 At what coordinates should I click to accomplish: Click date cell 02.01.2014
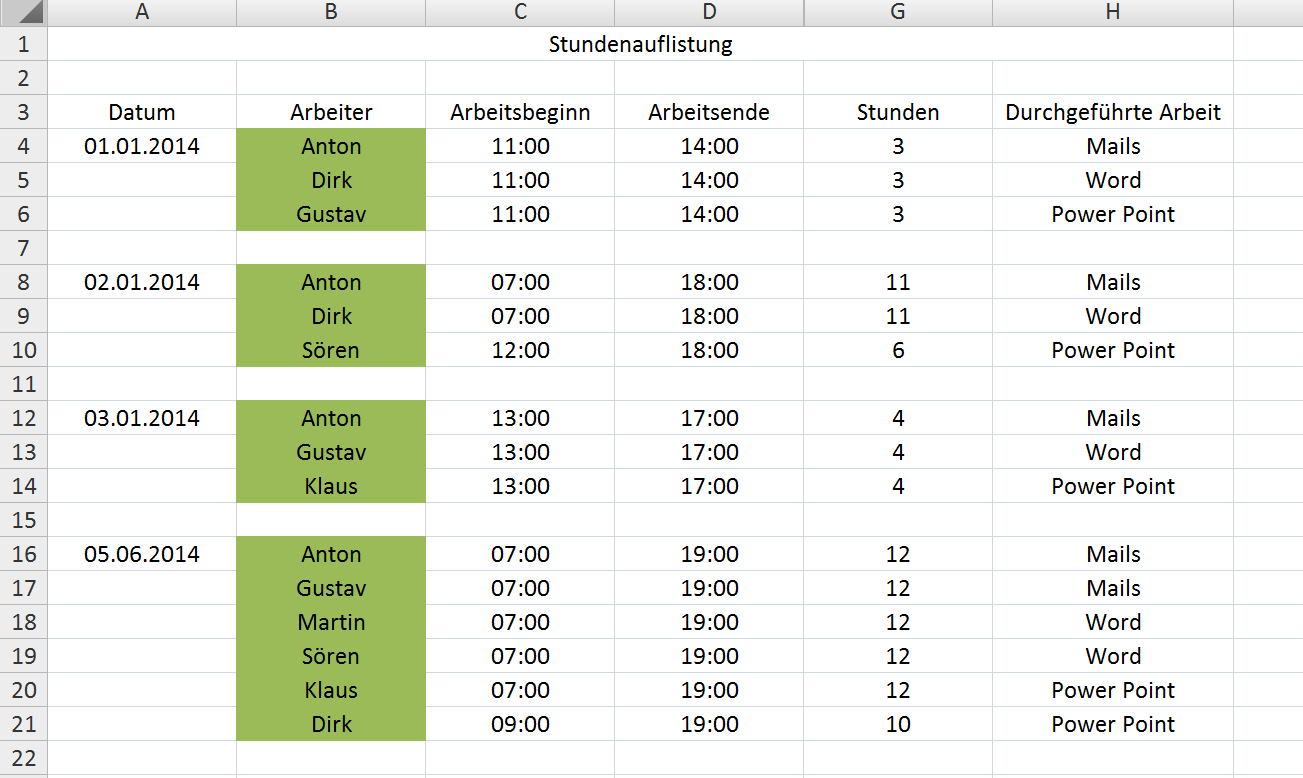pyautogui.click(x=142, y=282)
